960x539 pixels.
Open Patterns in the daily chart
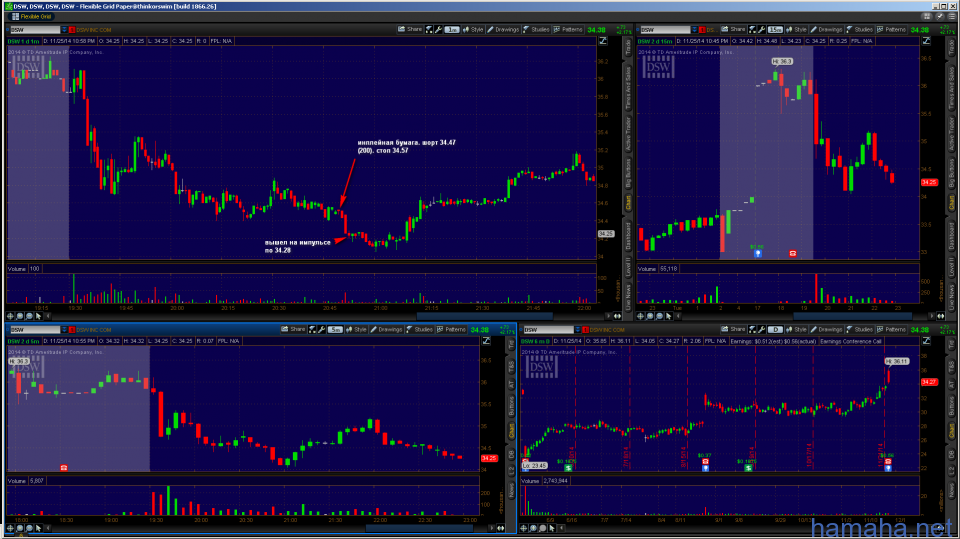(891, 330)
